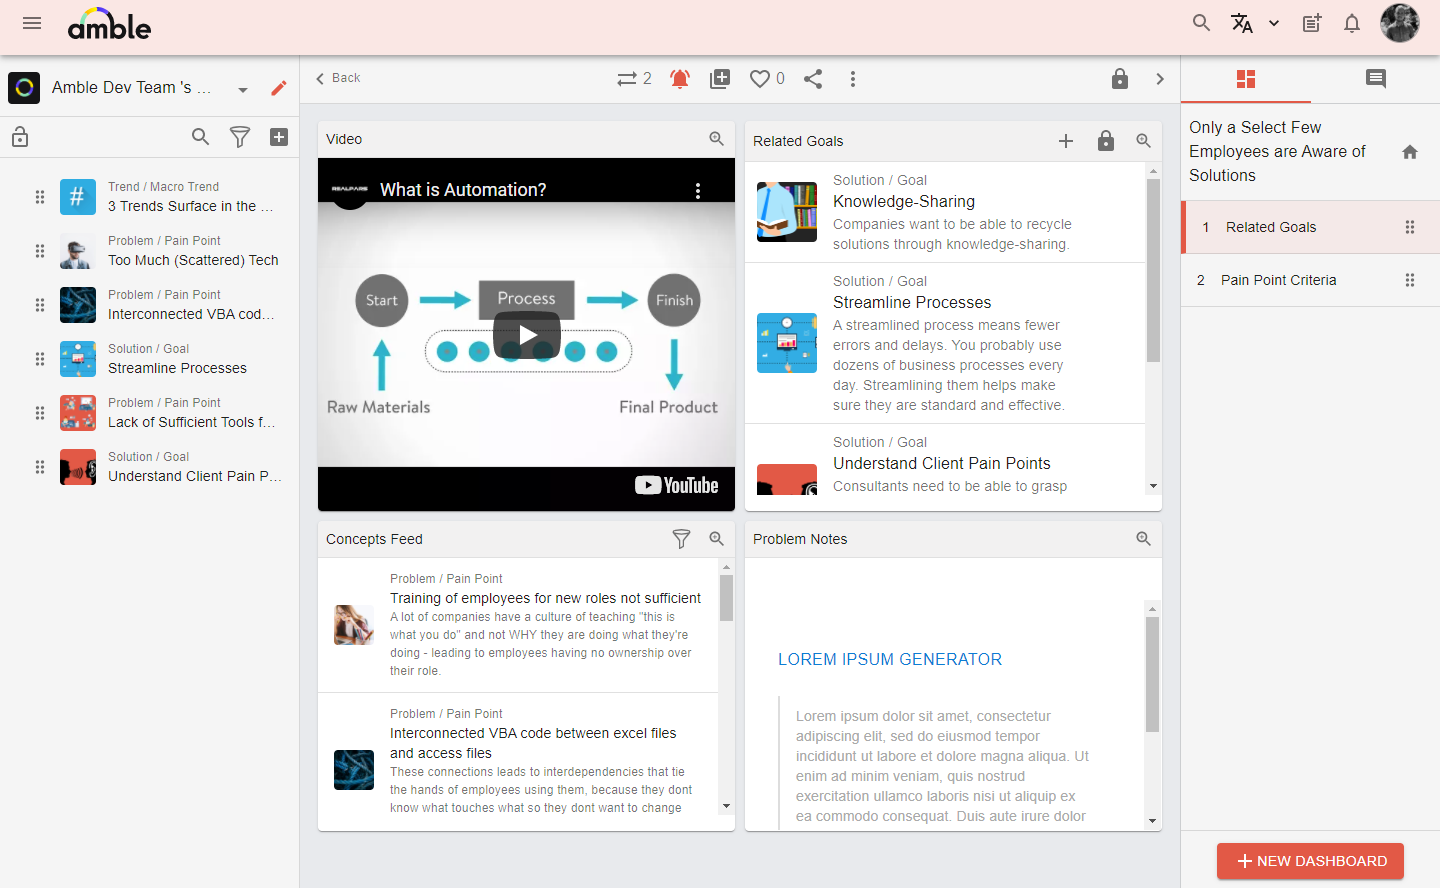Screen dimensions: 1440x888
Task: Open the 'What is Automation?' video title
Action: [x=463, y=190]
